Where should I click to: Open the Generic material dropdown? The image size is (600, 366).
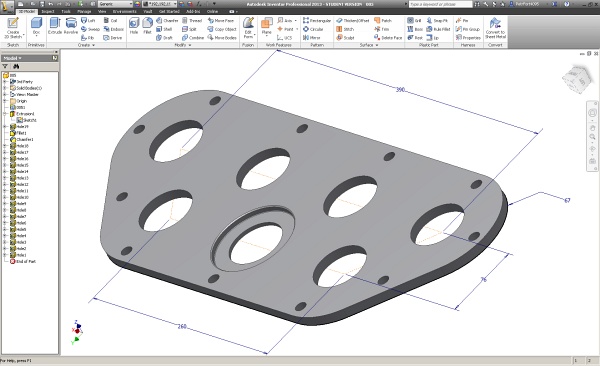[x=115, y=4]
